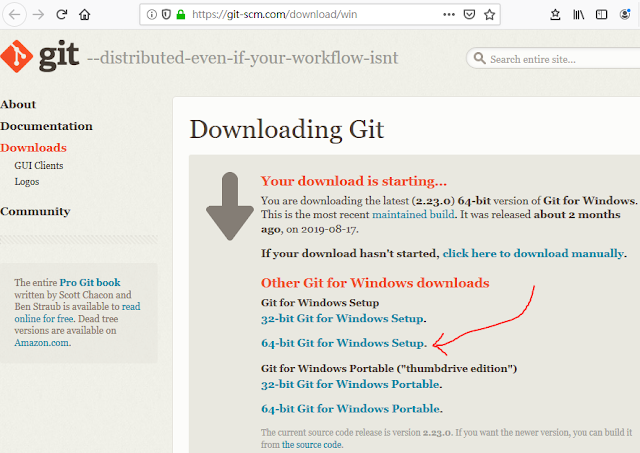Follow the Pro Git book link
This screenshot has width=640, height=453.
90,282
